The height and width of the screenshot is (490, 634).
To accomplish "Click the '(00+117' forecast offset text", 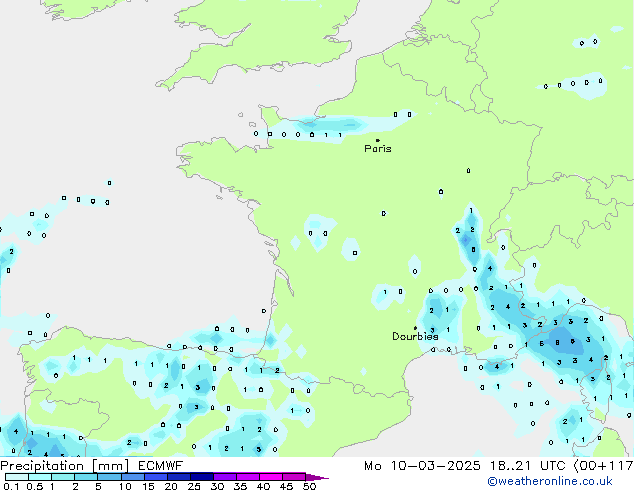I will (x=603, y=466).
